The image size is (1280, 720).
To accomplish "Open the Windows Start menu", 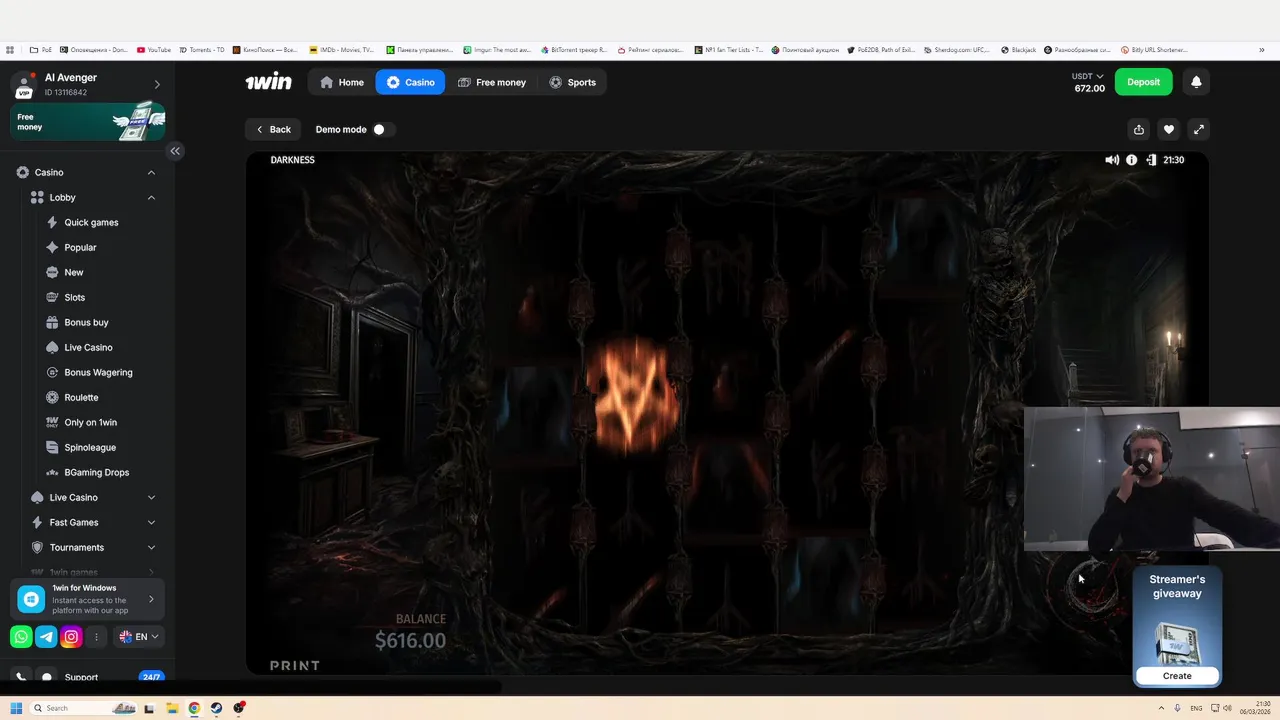I will click(x=16, y=708).
